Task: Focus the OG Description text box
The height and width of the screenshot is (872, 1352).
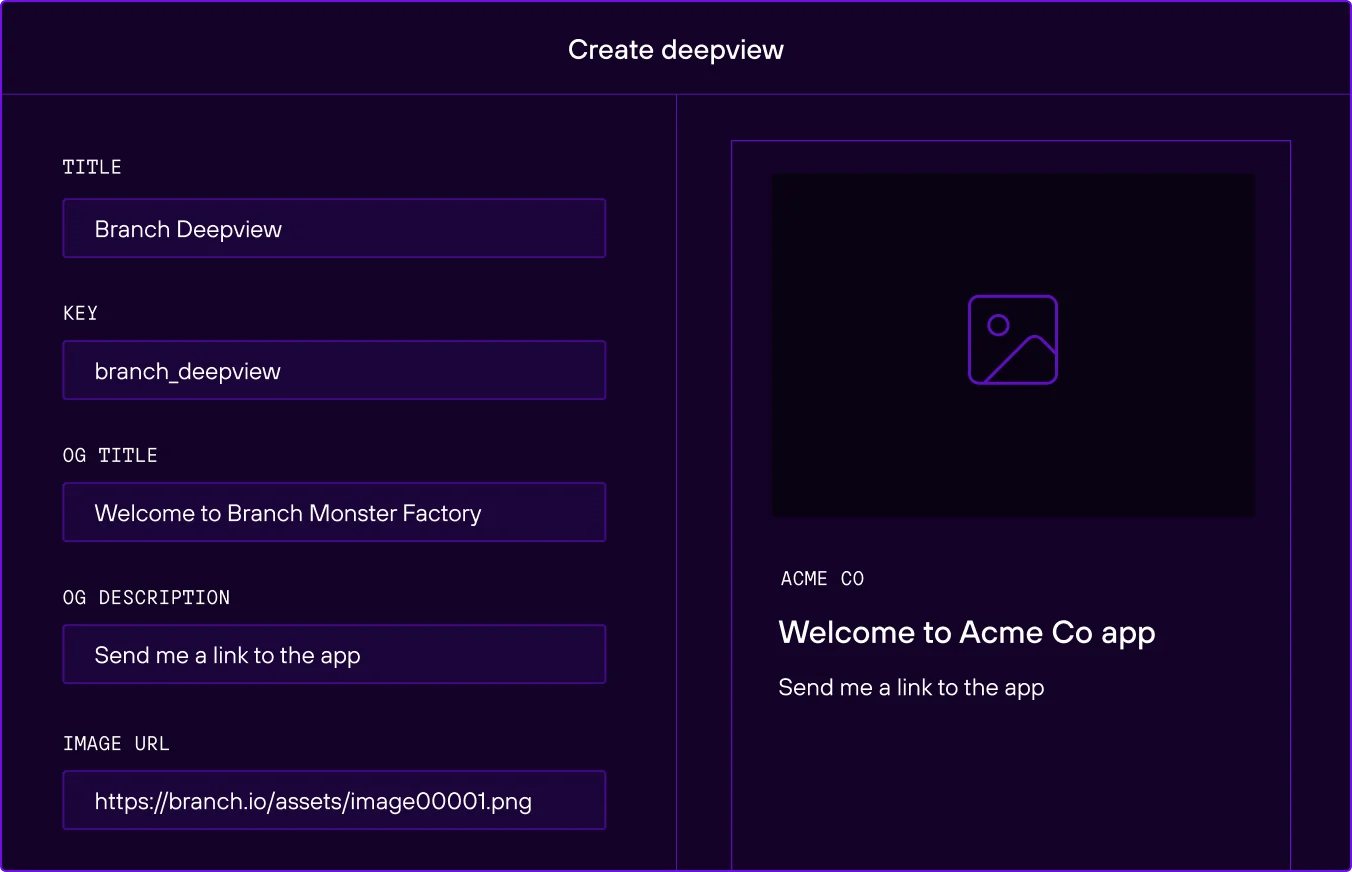Action: click(x=334, y=654)
